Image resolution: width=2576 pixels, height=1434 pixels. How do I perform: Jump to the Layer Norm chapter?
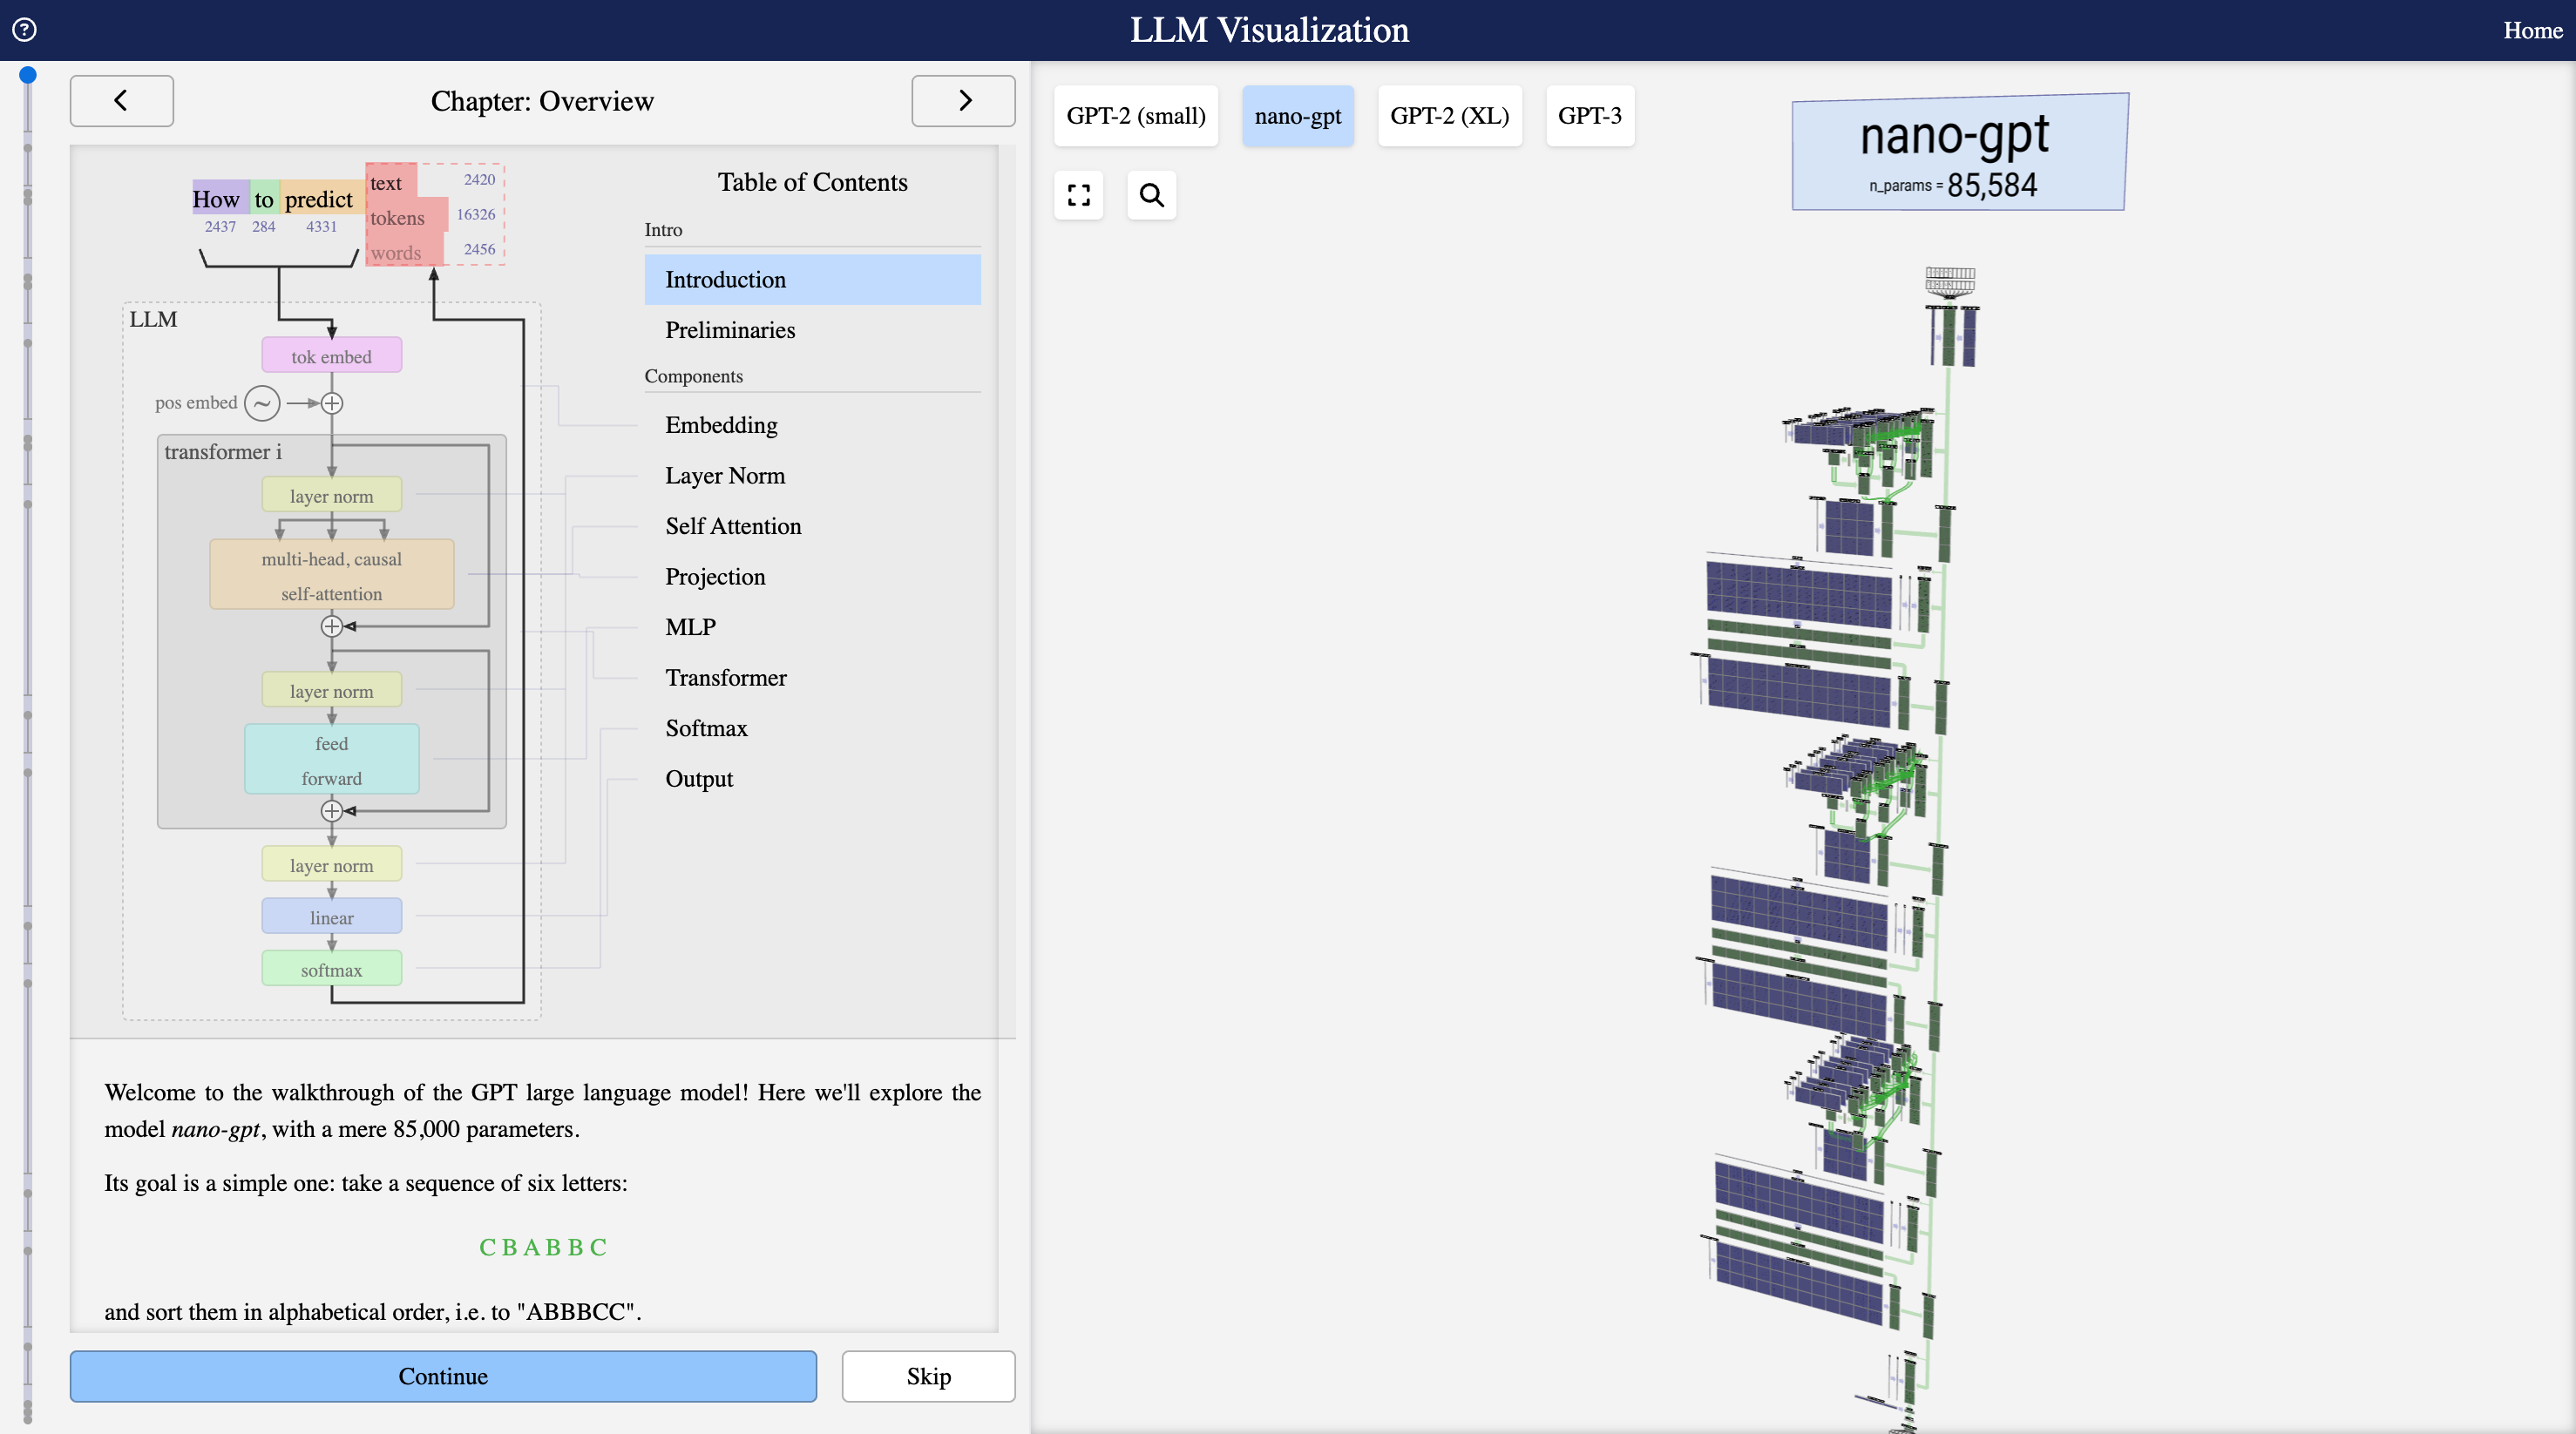point(725,476)
